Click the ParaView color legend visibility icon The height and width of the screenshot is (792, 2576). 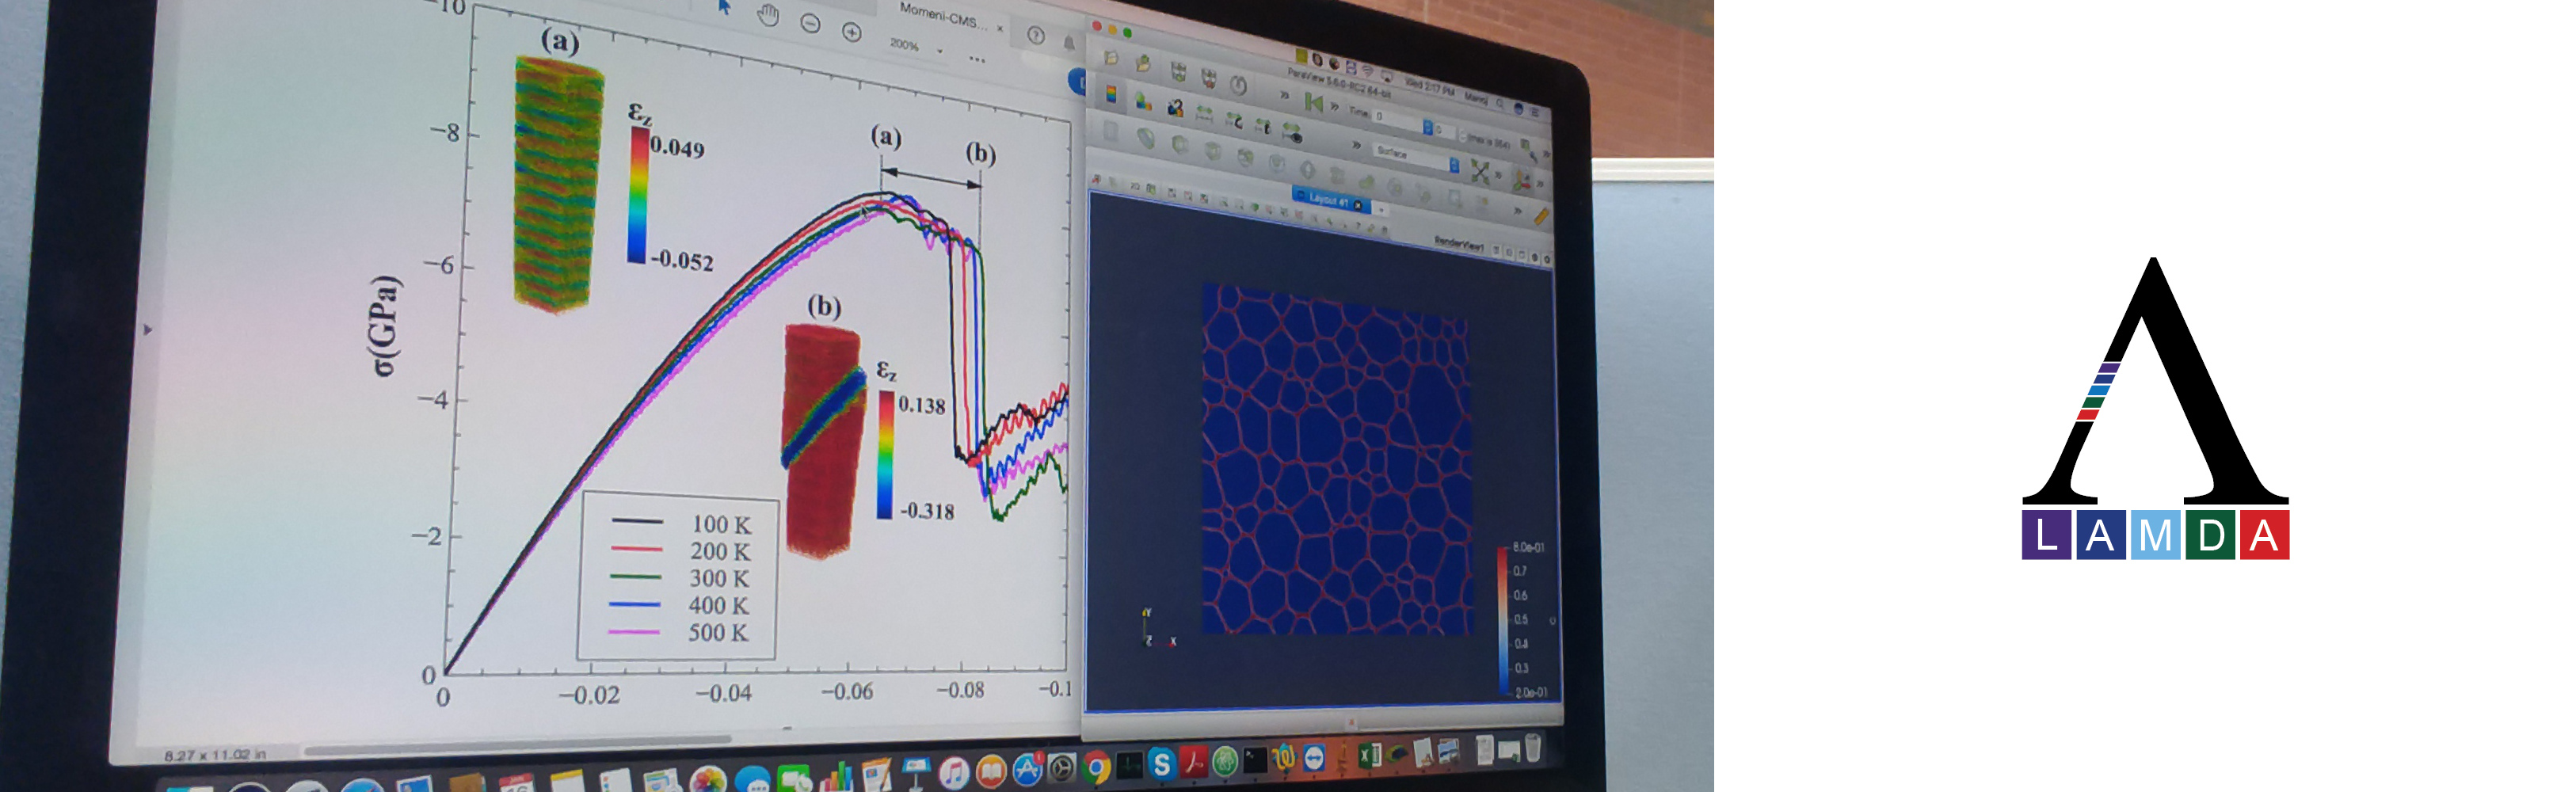[x=1111, y=94]
